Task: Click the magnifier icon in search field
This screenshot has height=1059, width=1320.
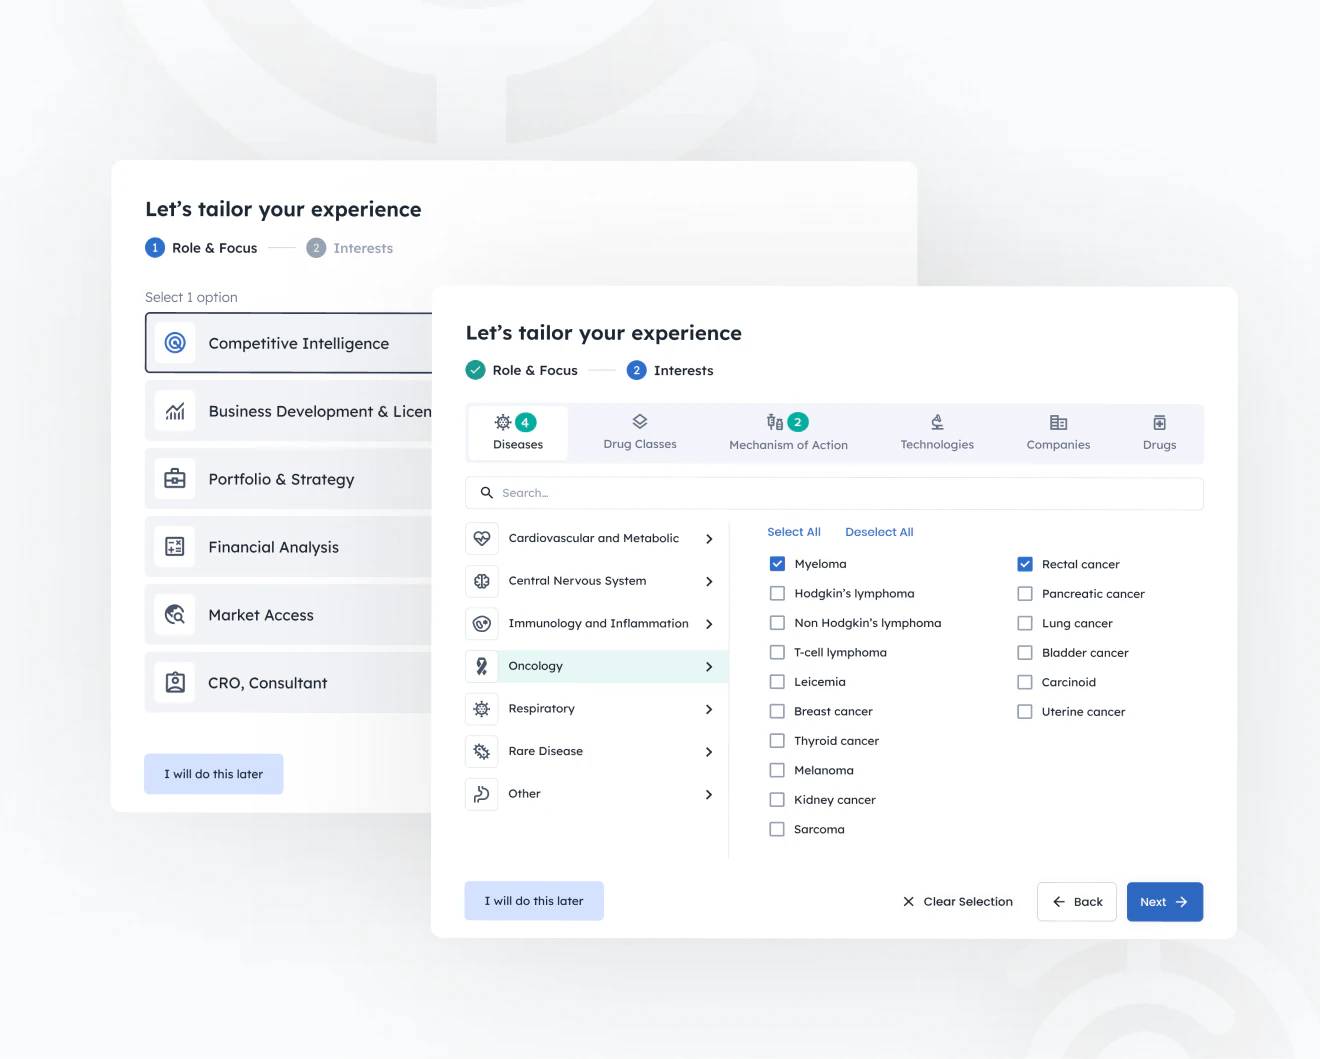Action: pyautogui.click(x=487, y=493)
